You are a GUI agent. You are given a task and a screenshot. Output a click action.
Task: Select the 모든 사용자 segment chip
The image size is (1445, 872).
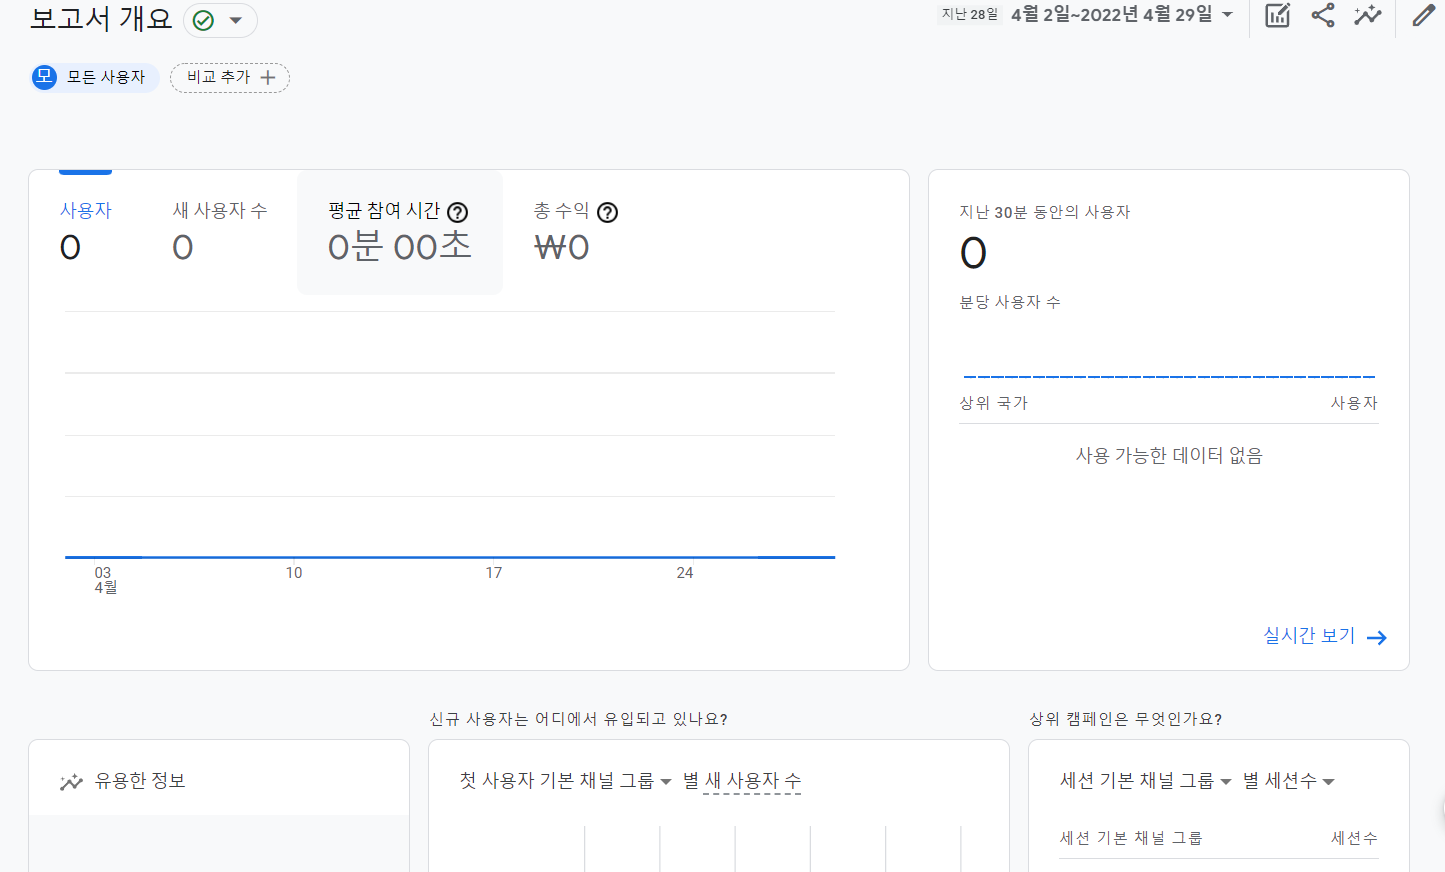[95, 77]
